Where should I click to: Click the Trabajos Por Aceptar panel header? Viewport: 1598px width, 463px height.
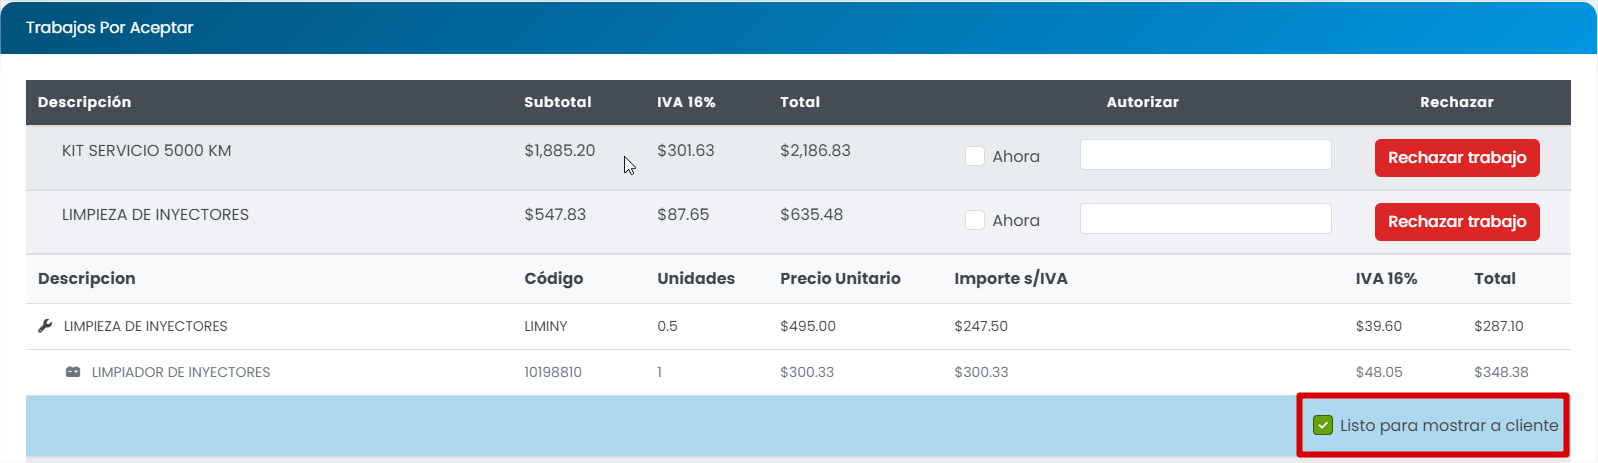tap(110, 28)
